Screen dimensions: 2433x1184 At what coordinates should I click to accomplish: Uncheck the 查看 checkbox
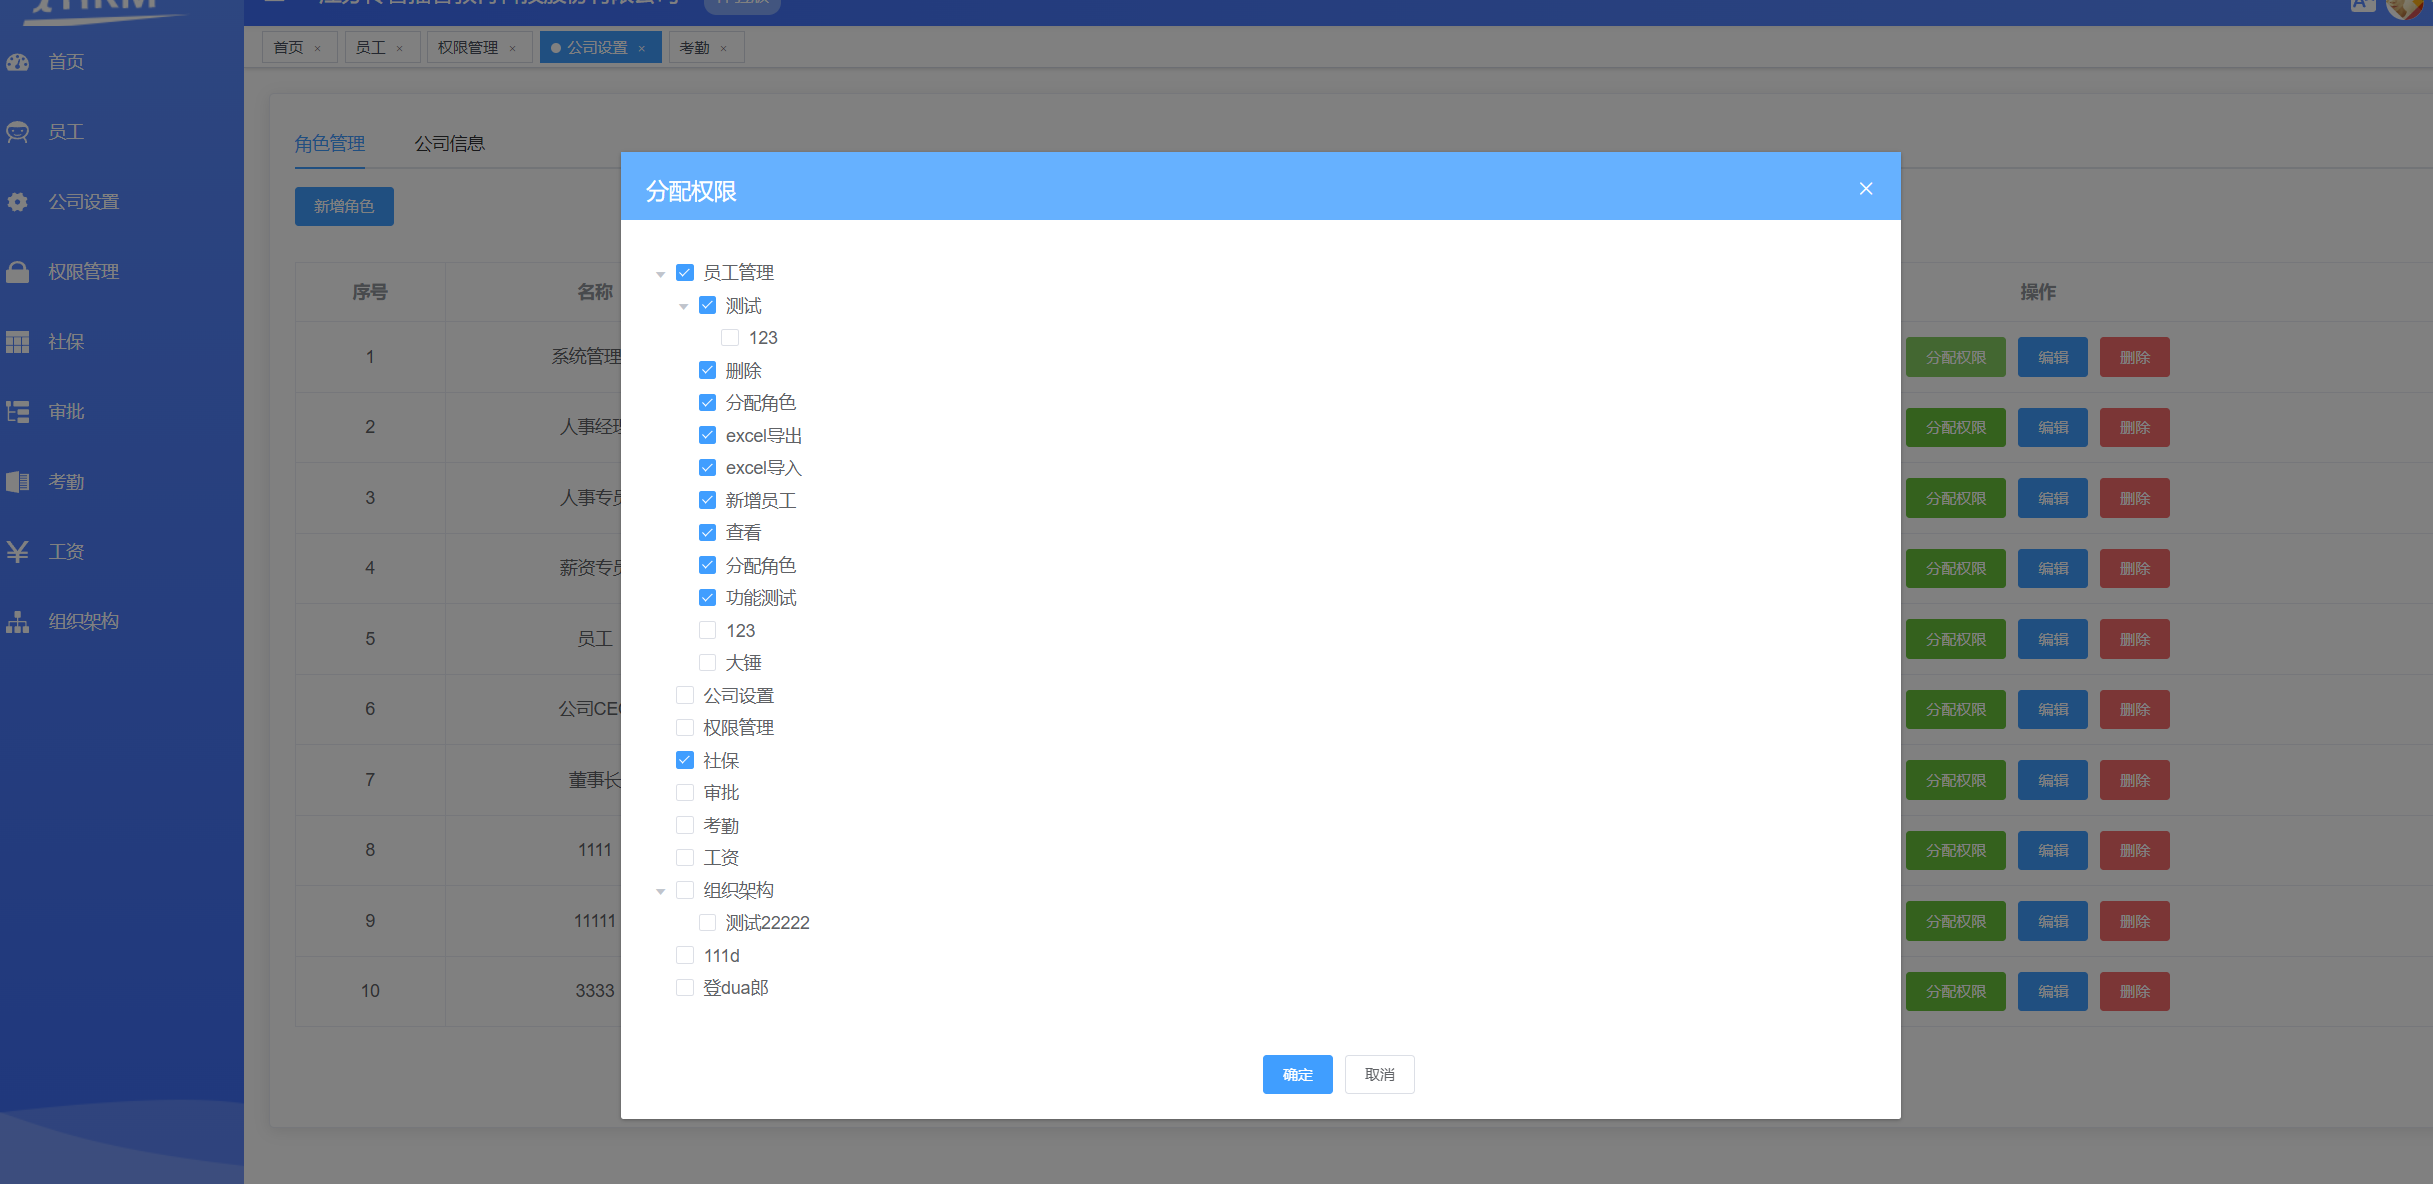coord(708,533)
